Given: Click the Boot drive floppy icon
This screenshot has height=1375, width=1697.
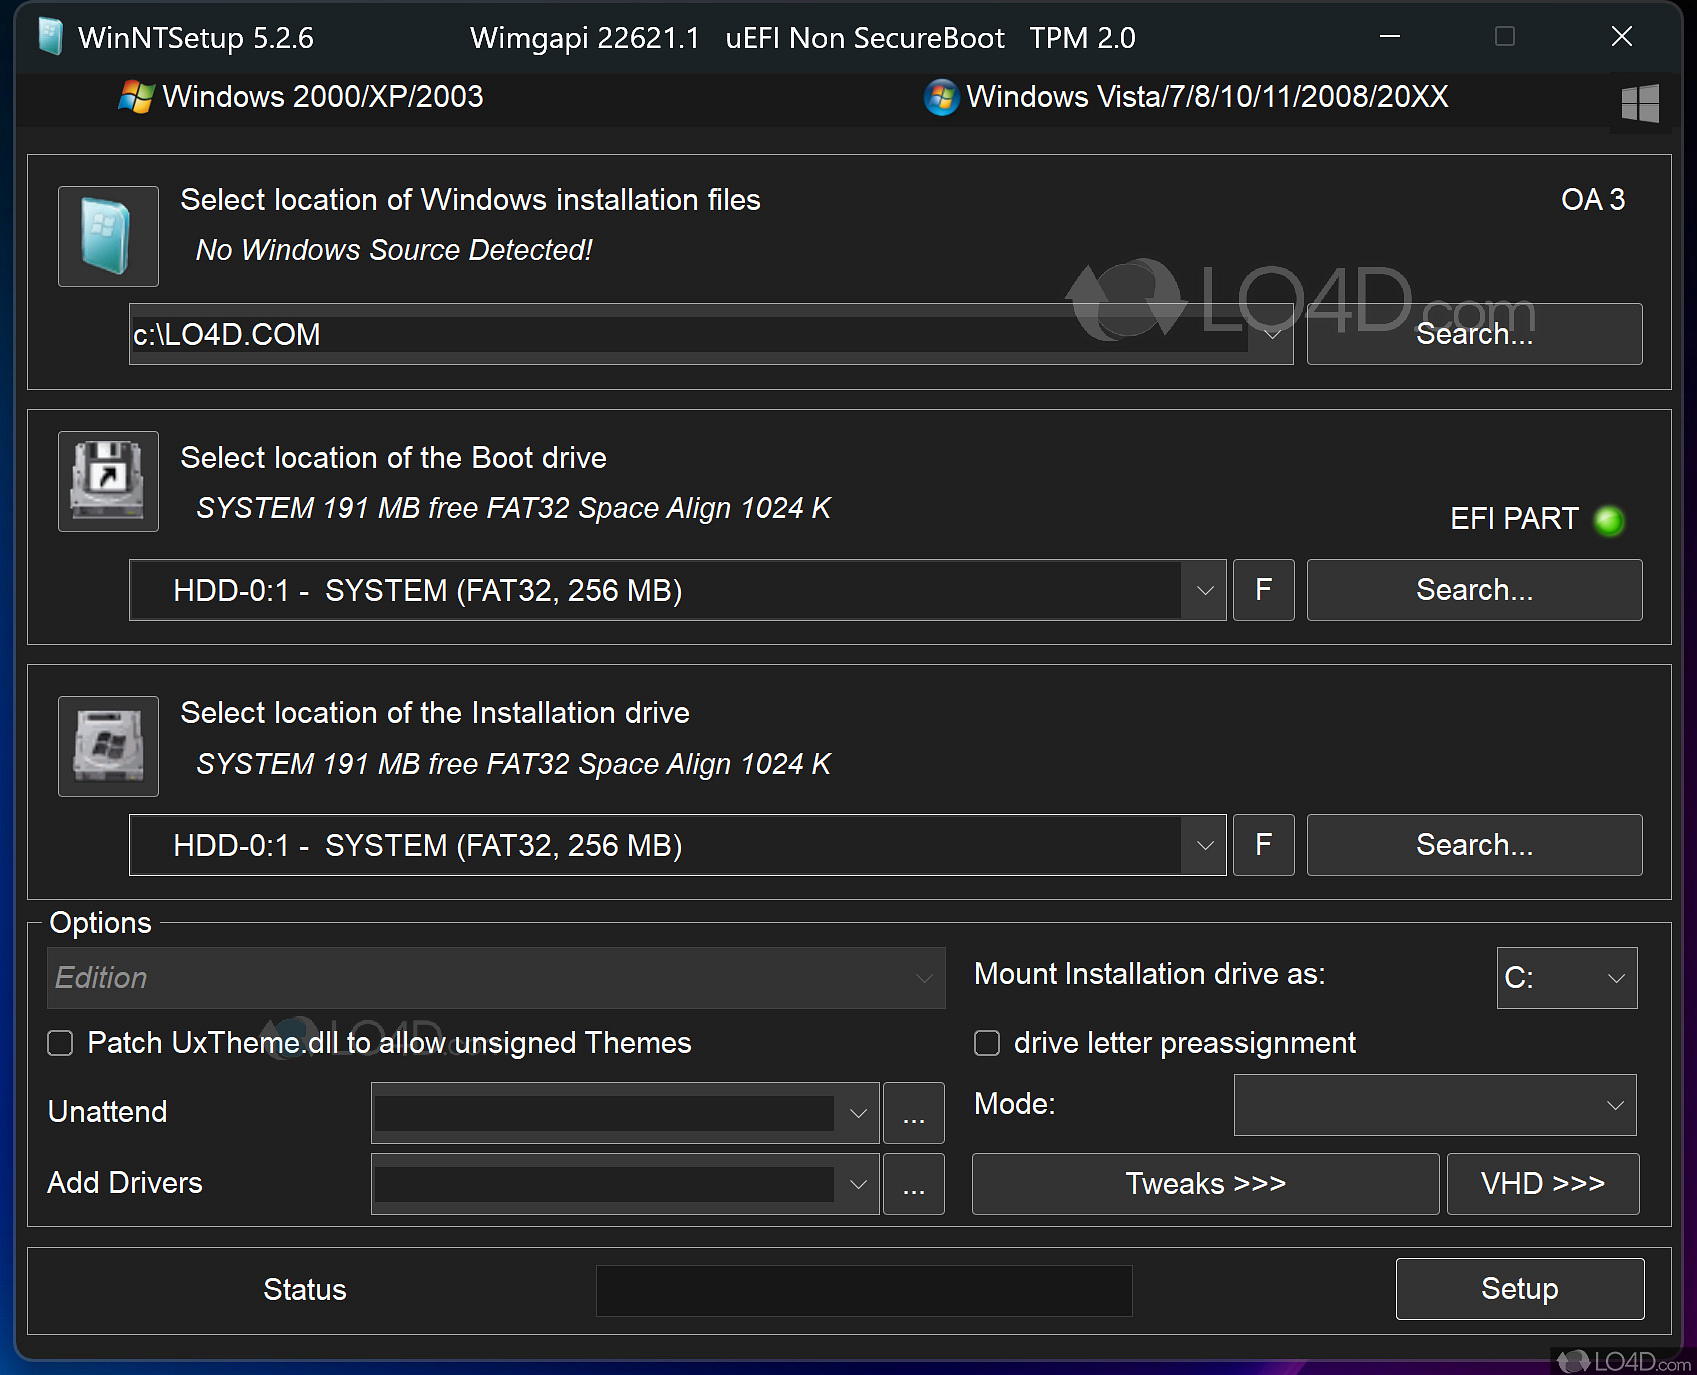Looking at the screenshot, I should 108,481.
